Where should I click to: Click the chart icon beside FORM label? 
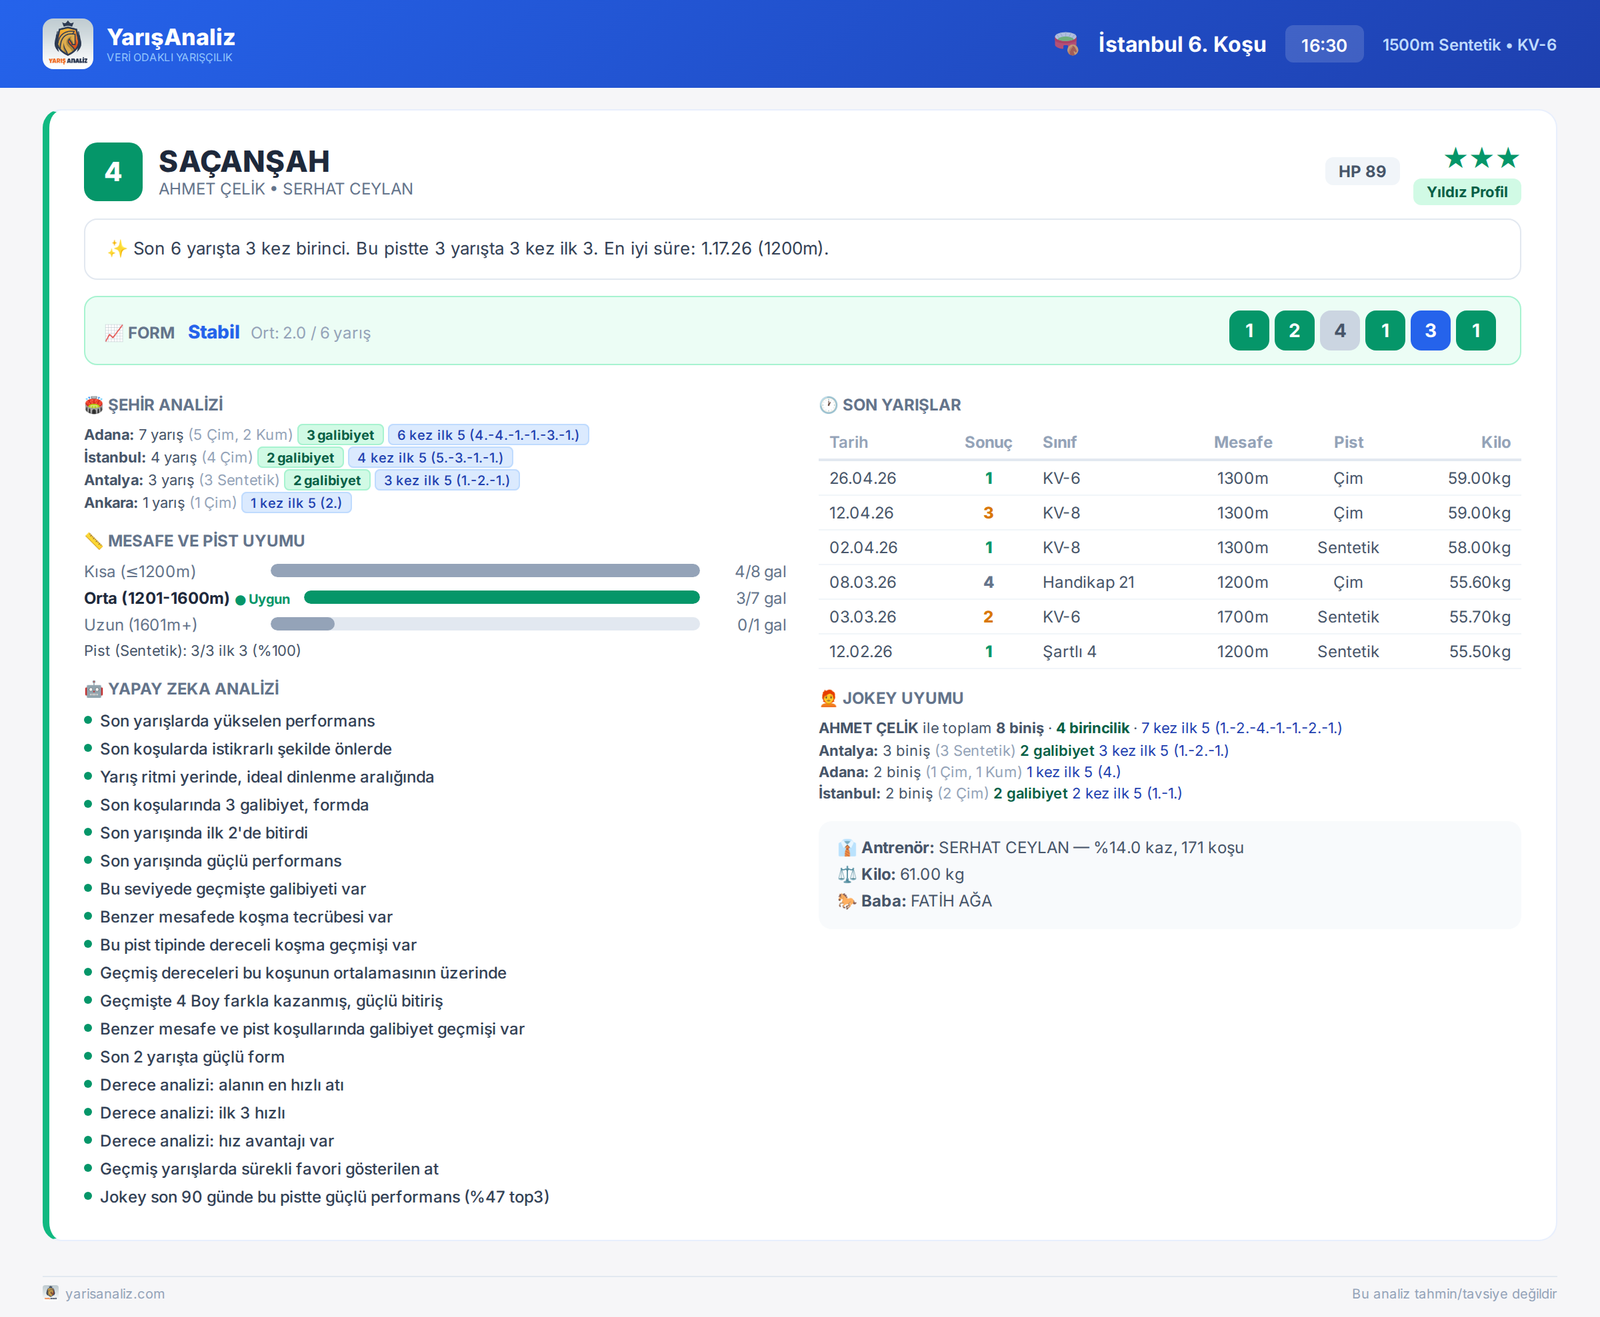coord(114,333)
